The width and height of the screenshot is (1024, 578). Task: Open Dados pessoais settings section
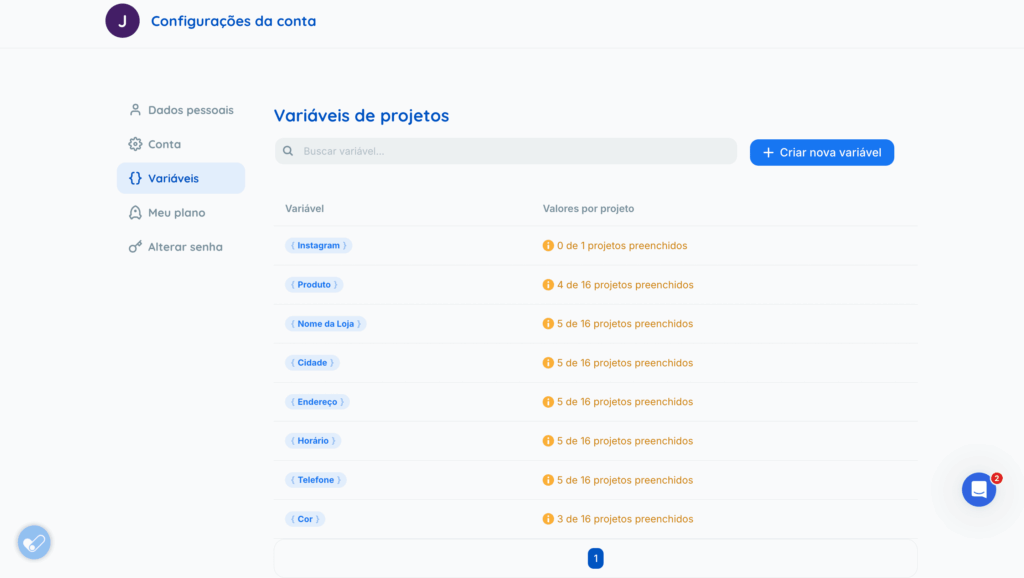190,110
